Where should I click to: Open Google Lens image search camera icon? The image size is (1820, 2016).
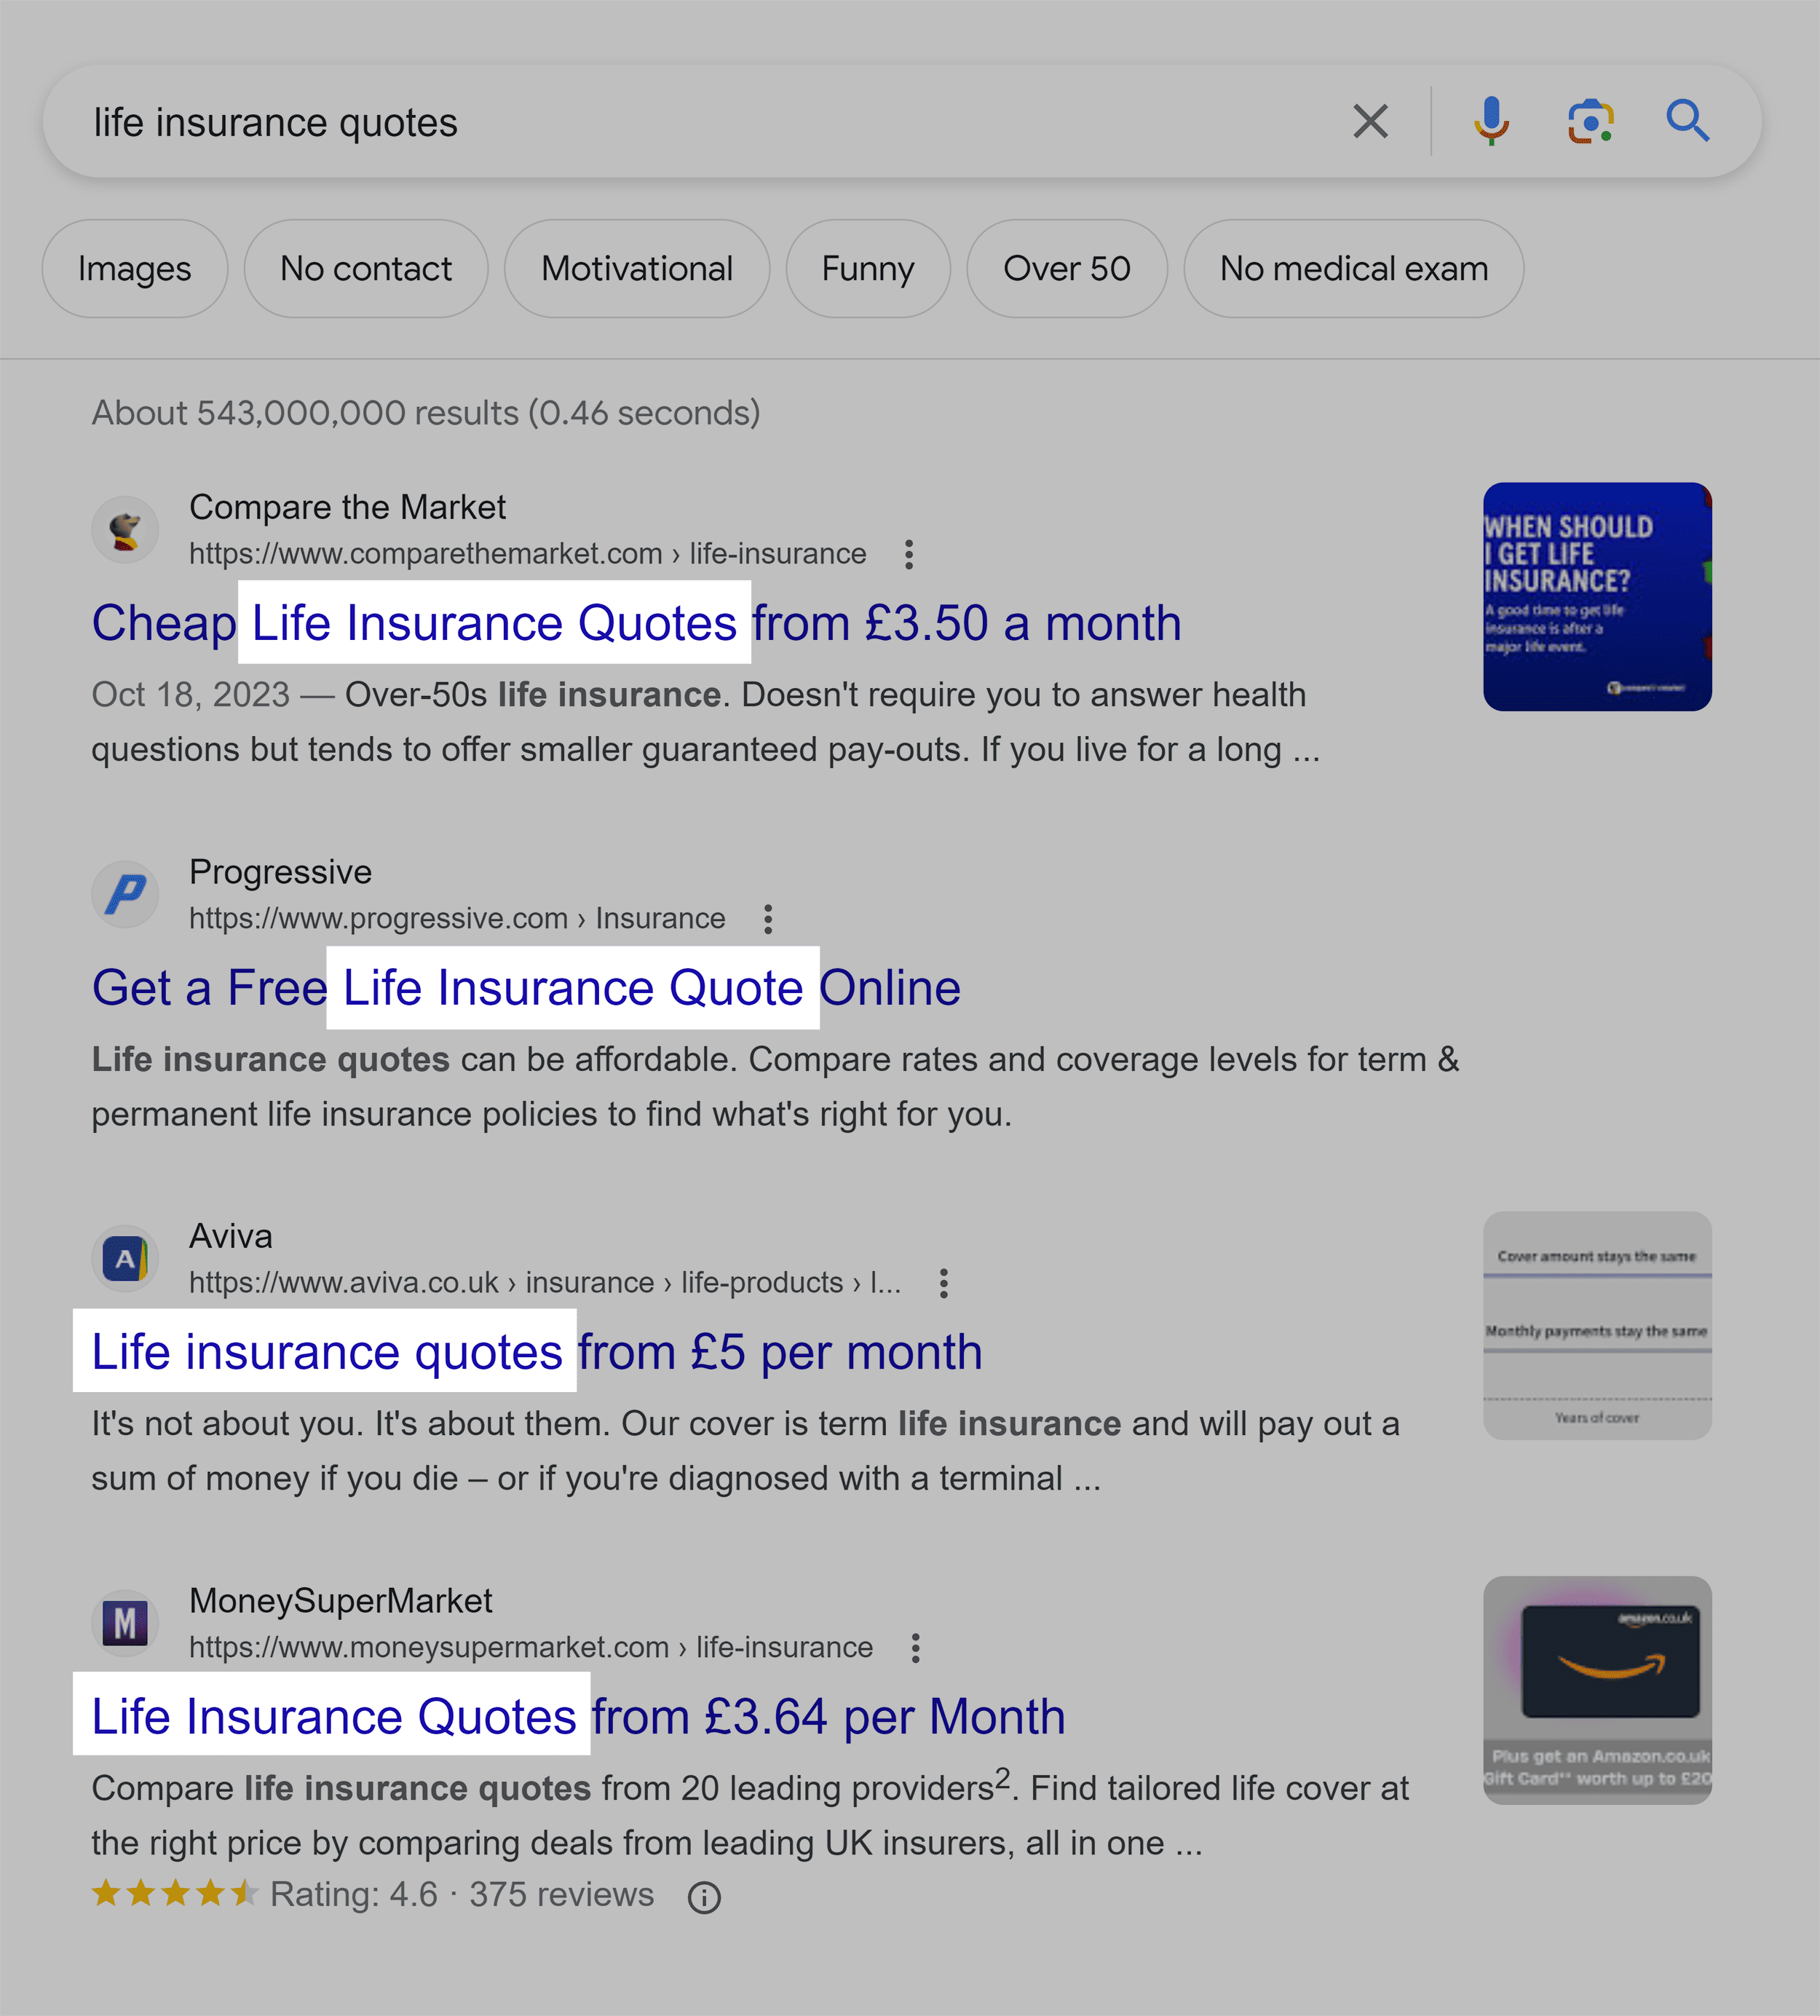1590,121
